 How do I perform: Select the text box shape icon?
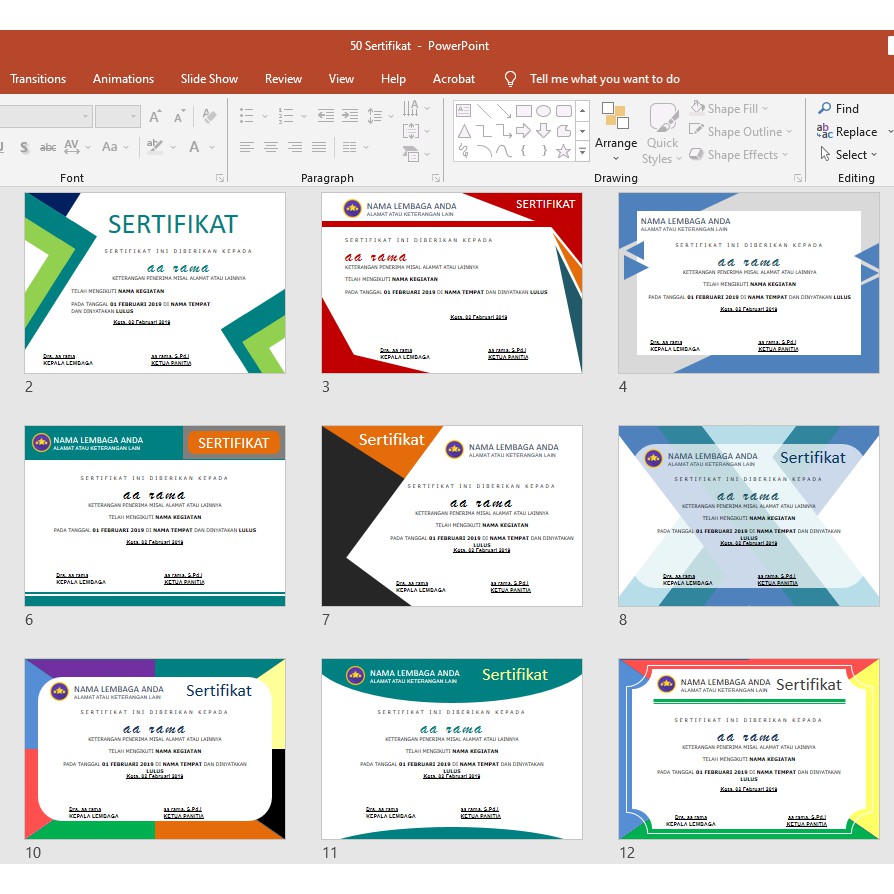(464, 110)
